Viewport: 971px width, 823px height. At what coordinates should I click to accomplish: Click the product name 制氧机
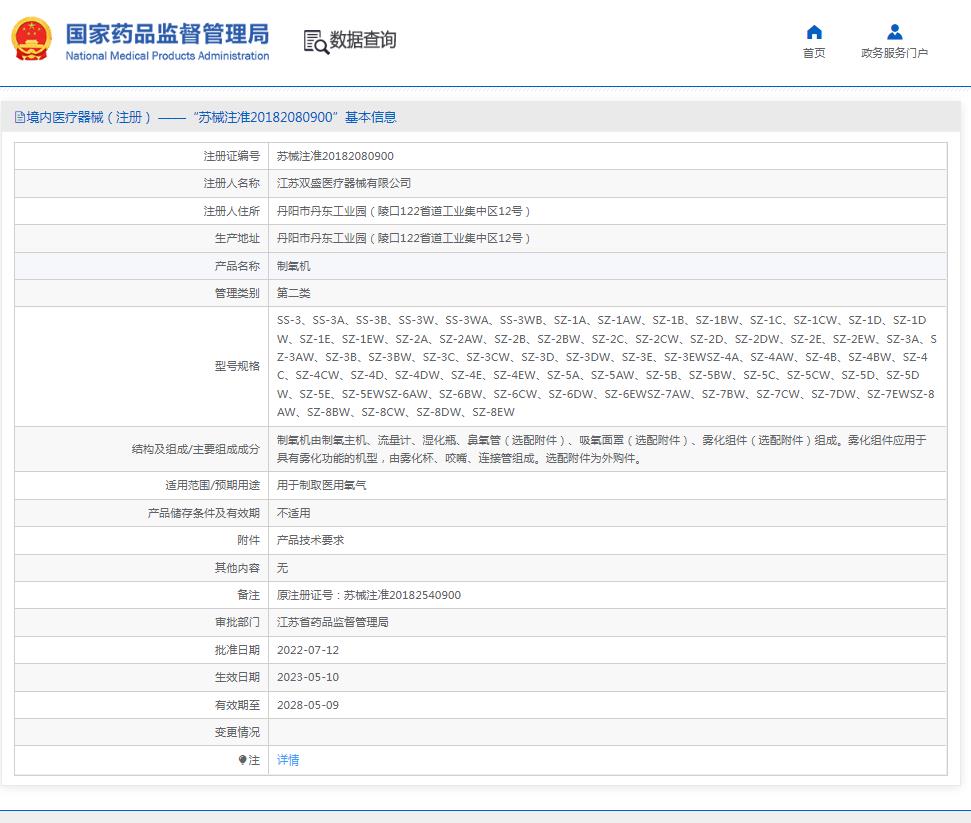click(x=294, y=267)
